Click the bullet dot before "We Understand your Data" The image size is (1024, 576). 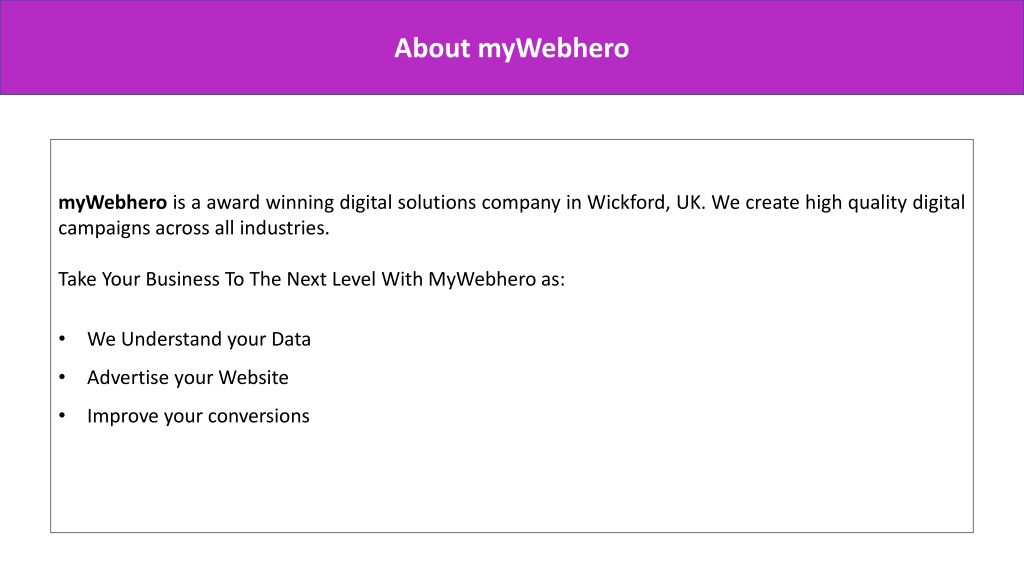62,338
